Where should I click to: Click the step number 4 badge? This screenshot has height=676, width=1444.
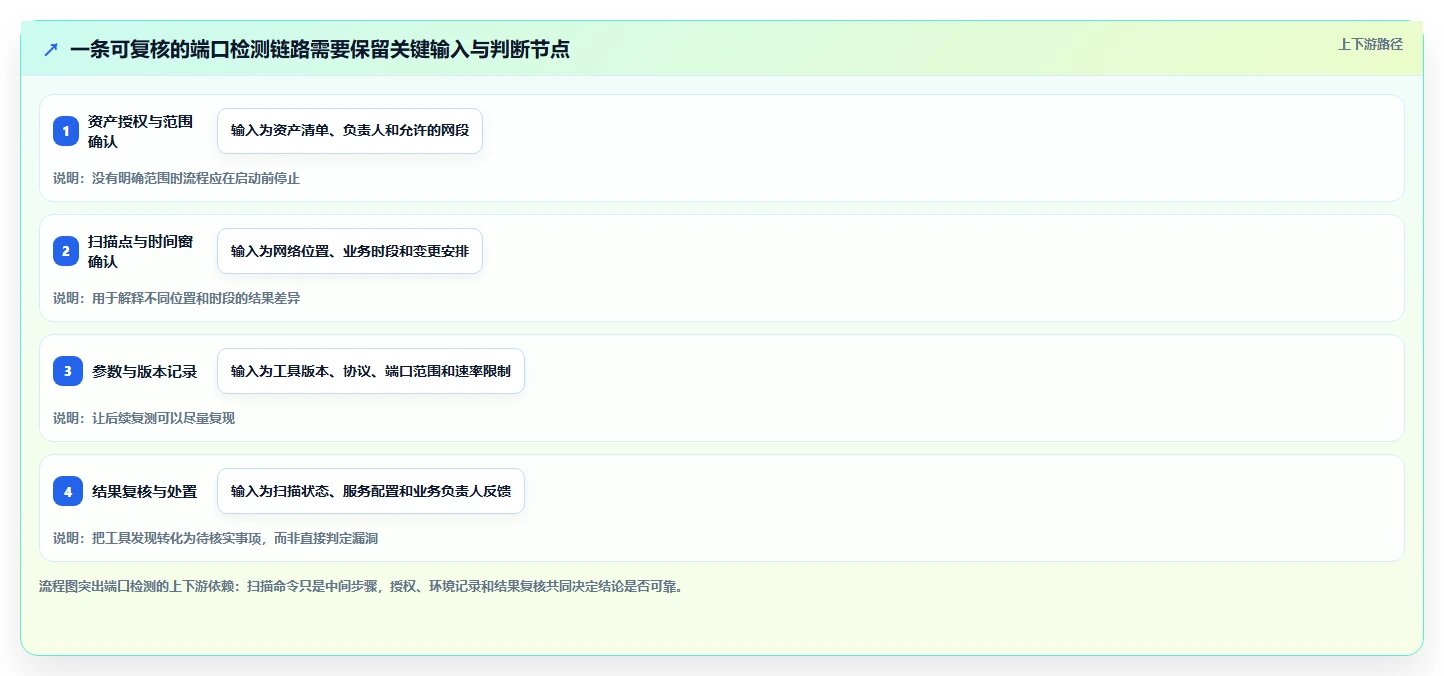tap(68, 491)
